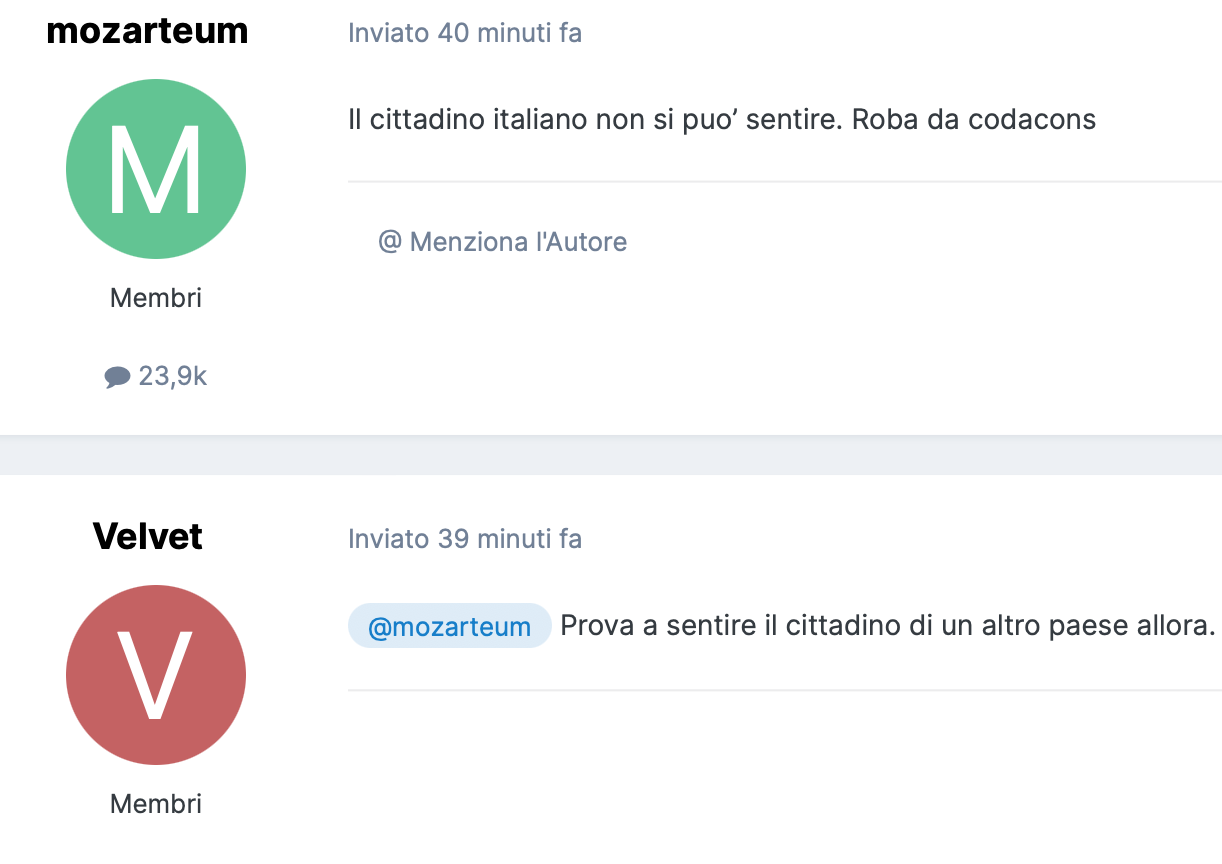Click the Membri group label under Velvet
This screenshot has width=1222, height=864.
[x=156, y=804]
